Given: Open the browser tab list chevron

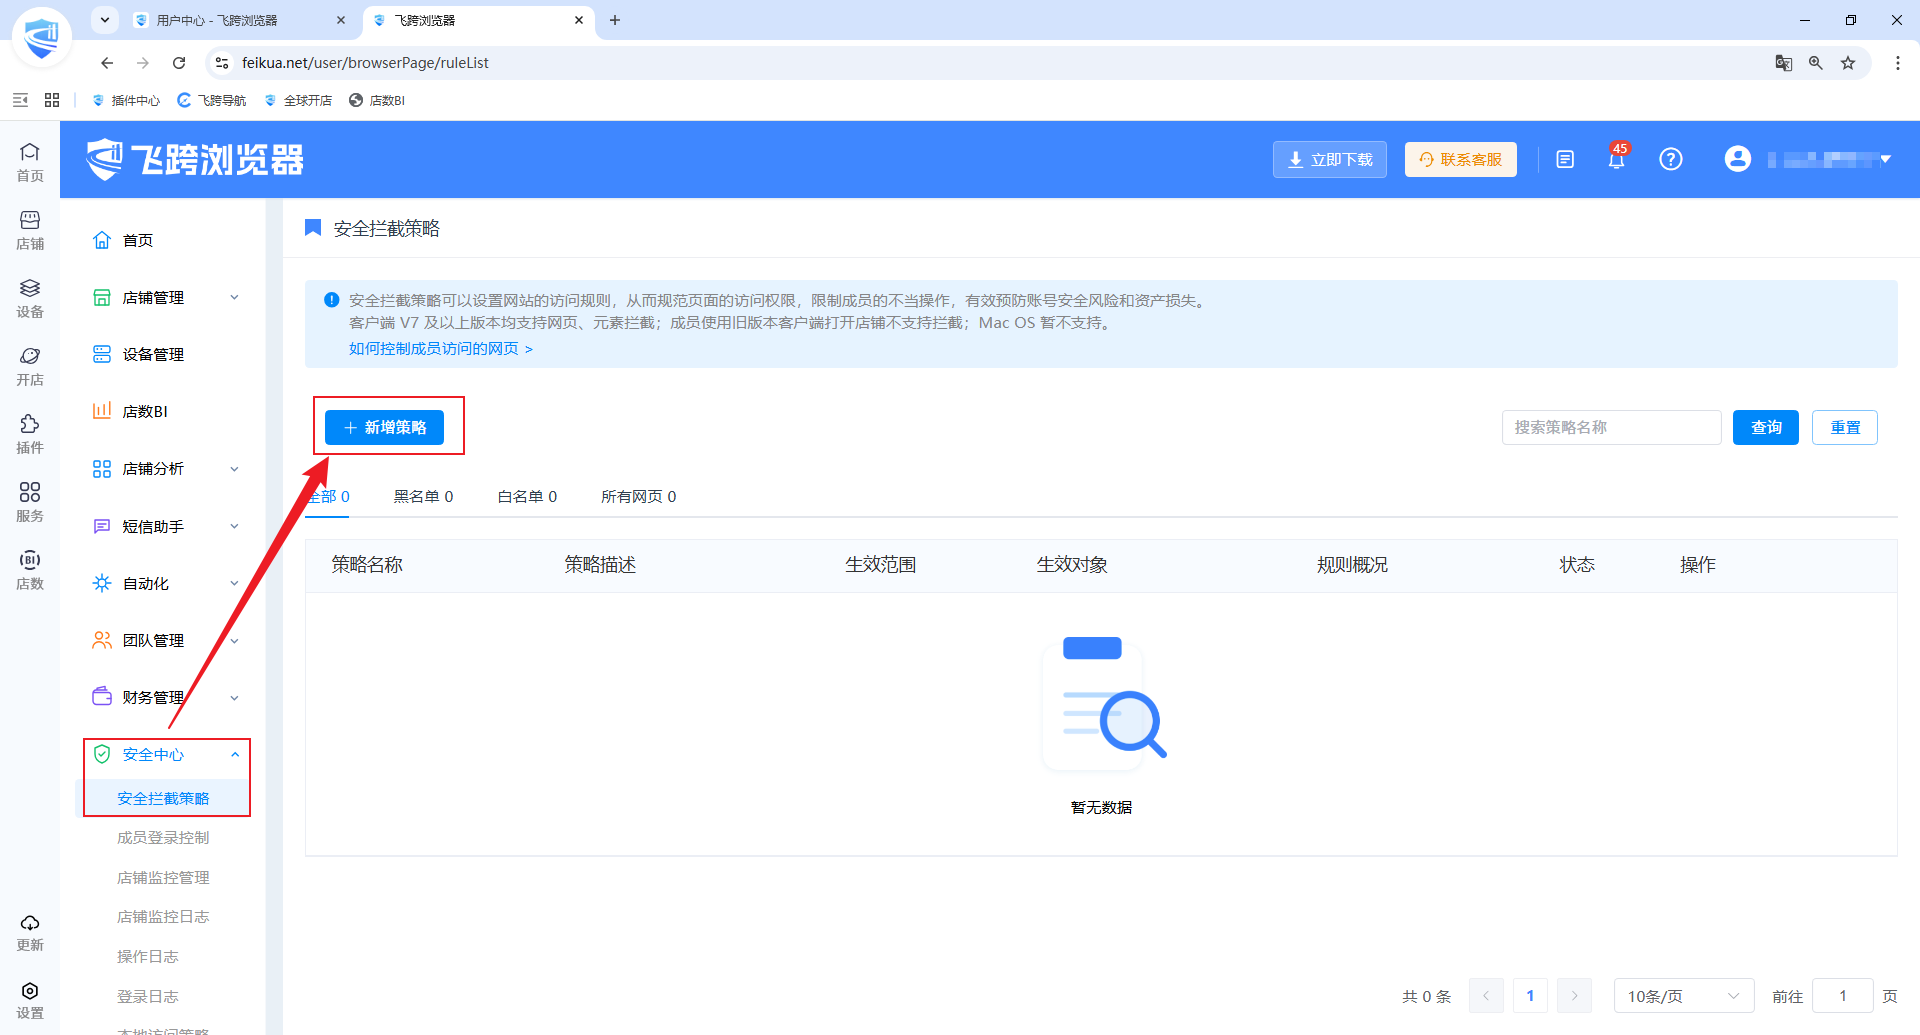Looking at the screenshot, I should (104, 20).
